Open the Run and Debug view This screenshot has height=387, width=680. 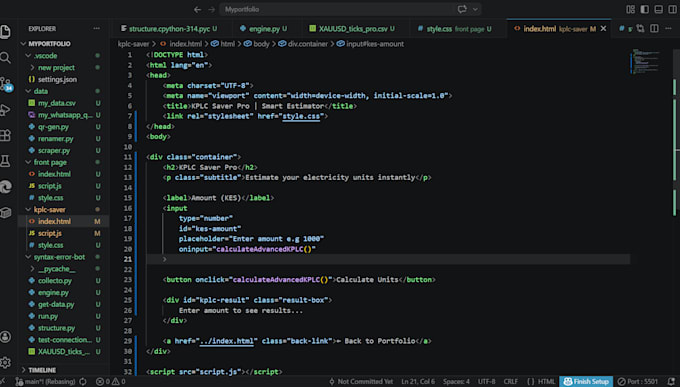[5, 110]
